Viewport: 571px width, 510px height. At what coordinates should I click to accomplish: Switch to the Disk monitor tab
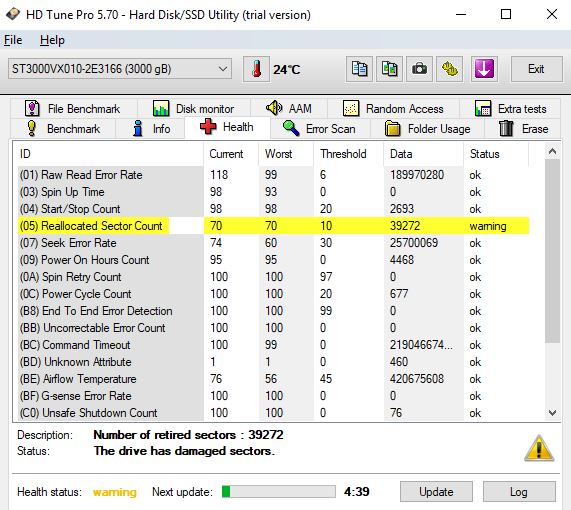194,109
